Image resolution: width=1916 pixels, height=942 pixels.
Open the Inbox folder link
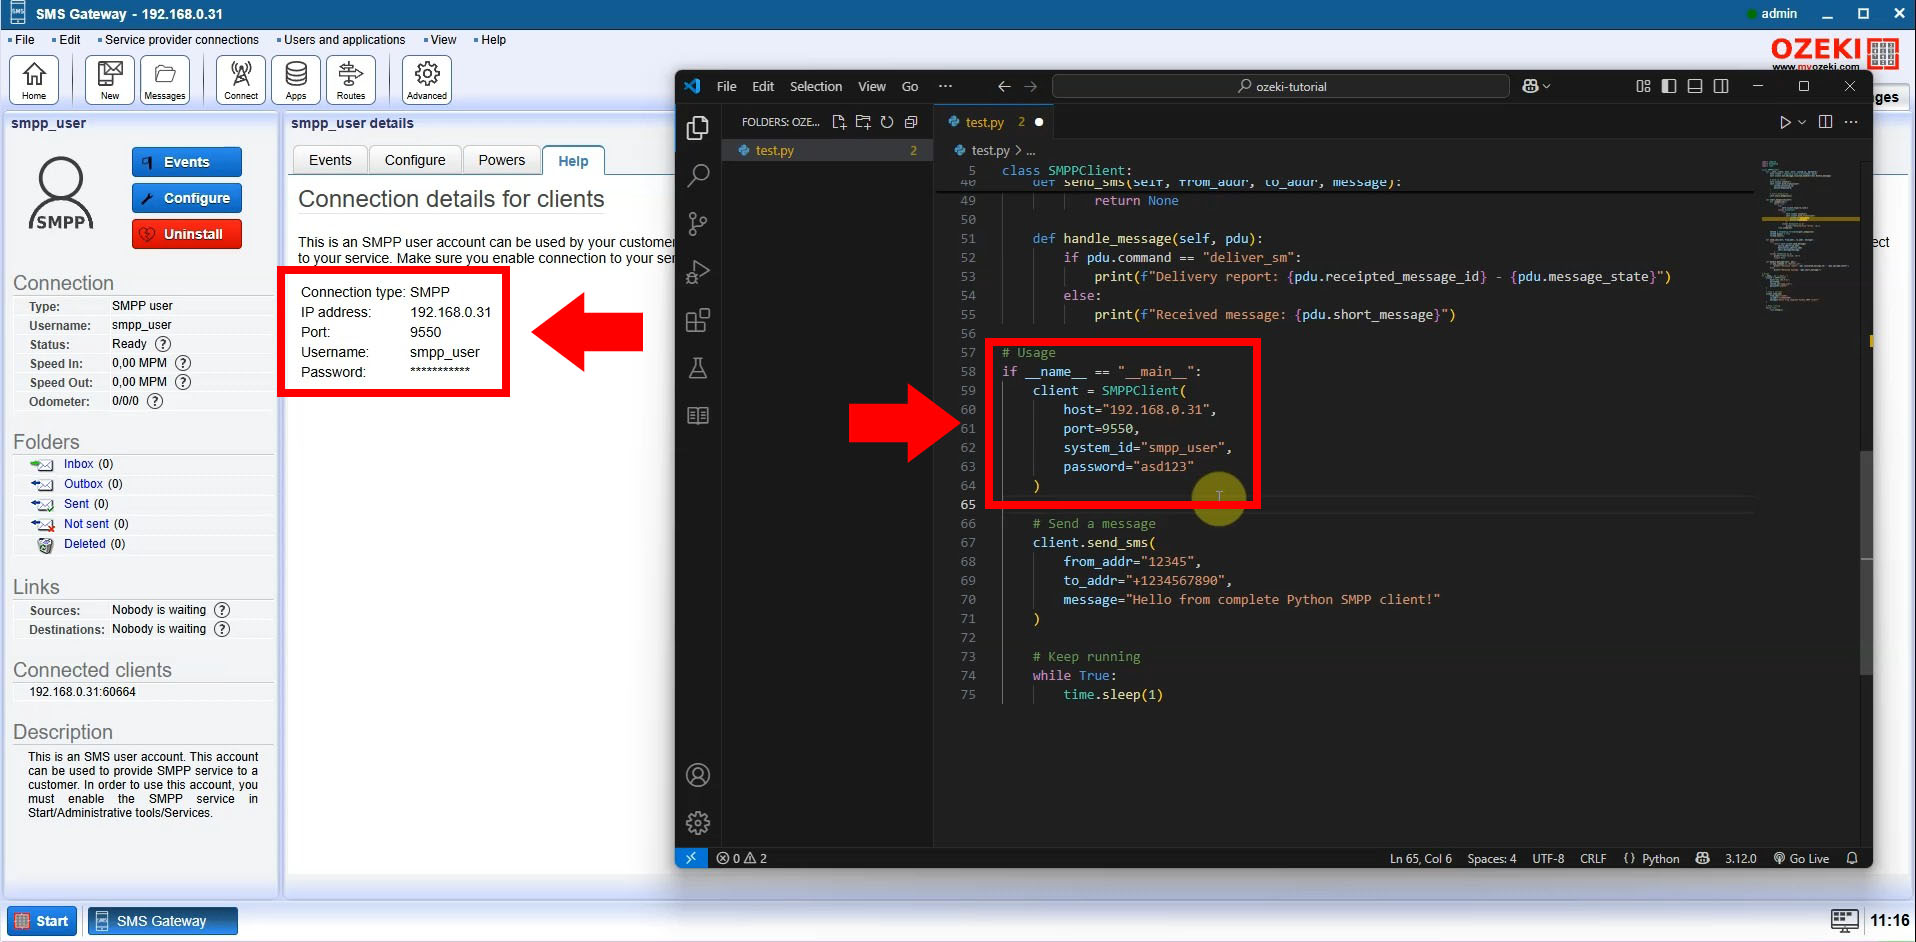click(78, 464)
